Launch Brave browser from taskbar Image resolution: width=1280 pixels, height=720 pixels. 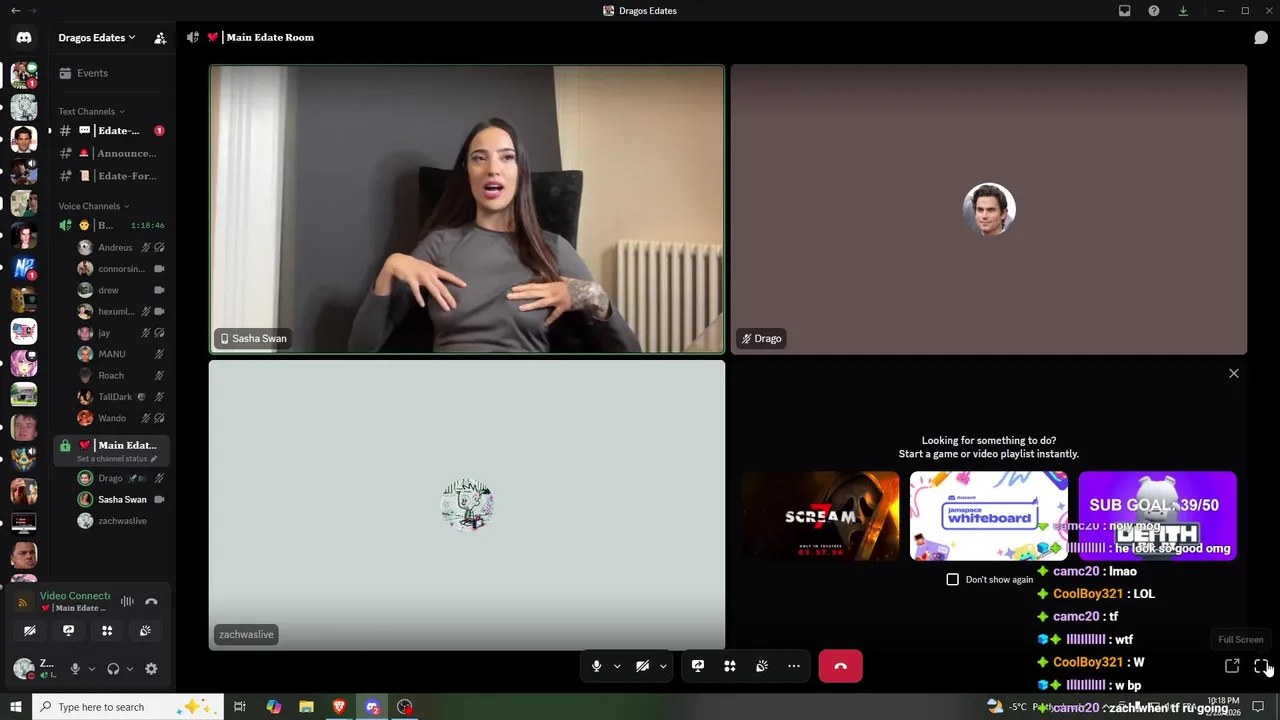click(x=339, y=707)
